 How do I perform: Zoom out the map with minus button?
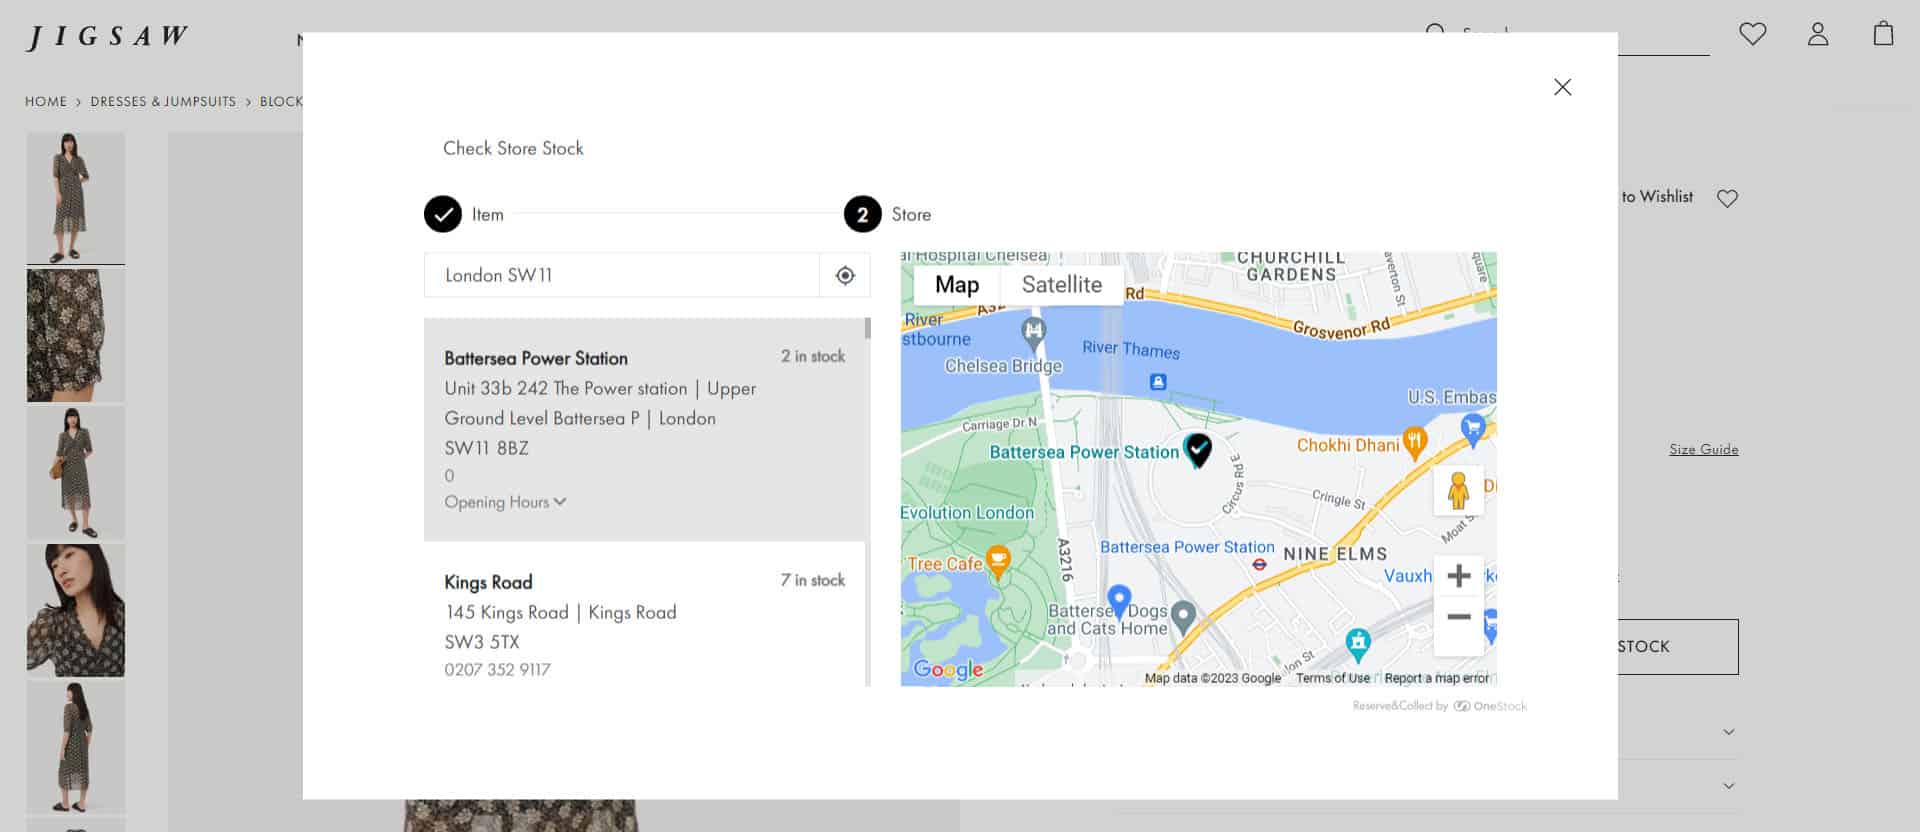(x=1459, y=617)
